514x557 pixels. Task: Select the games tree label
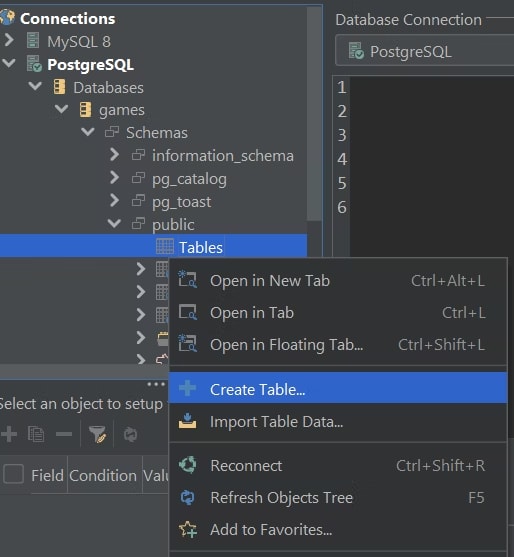point(121,110)
